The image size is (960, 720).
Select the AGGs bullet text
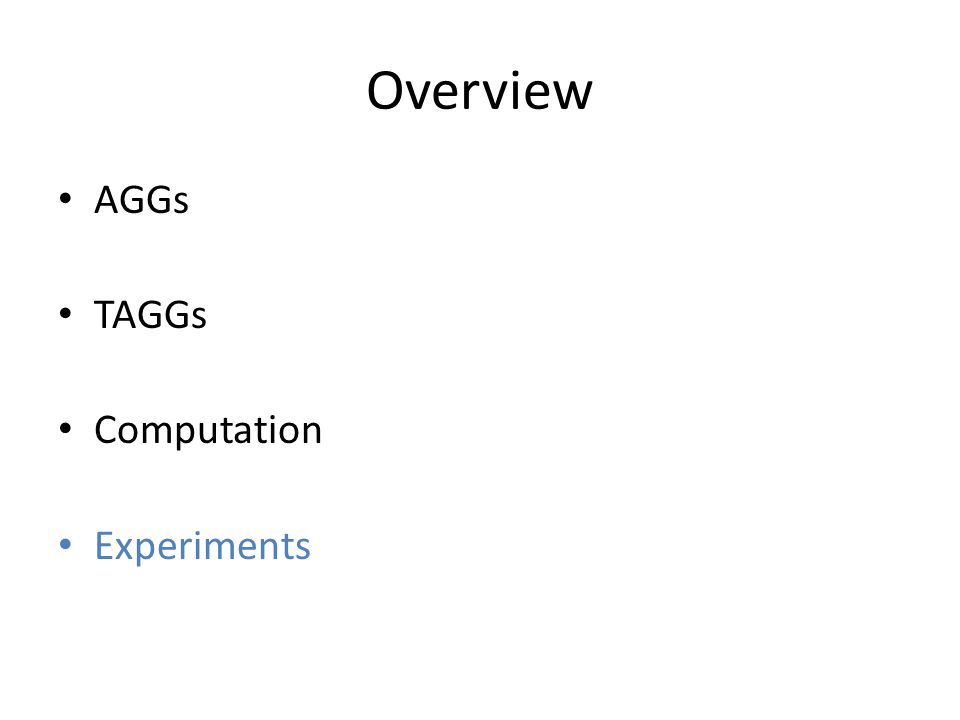(141, 200)
